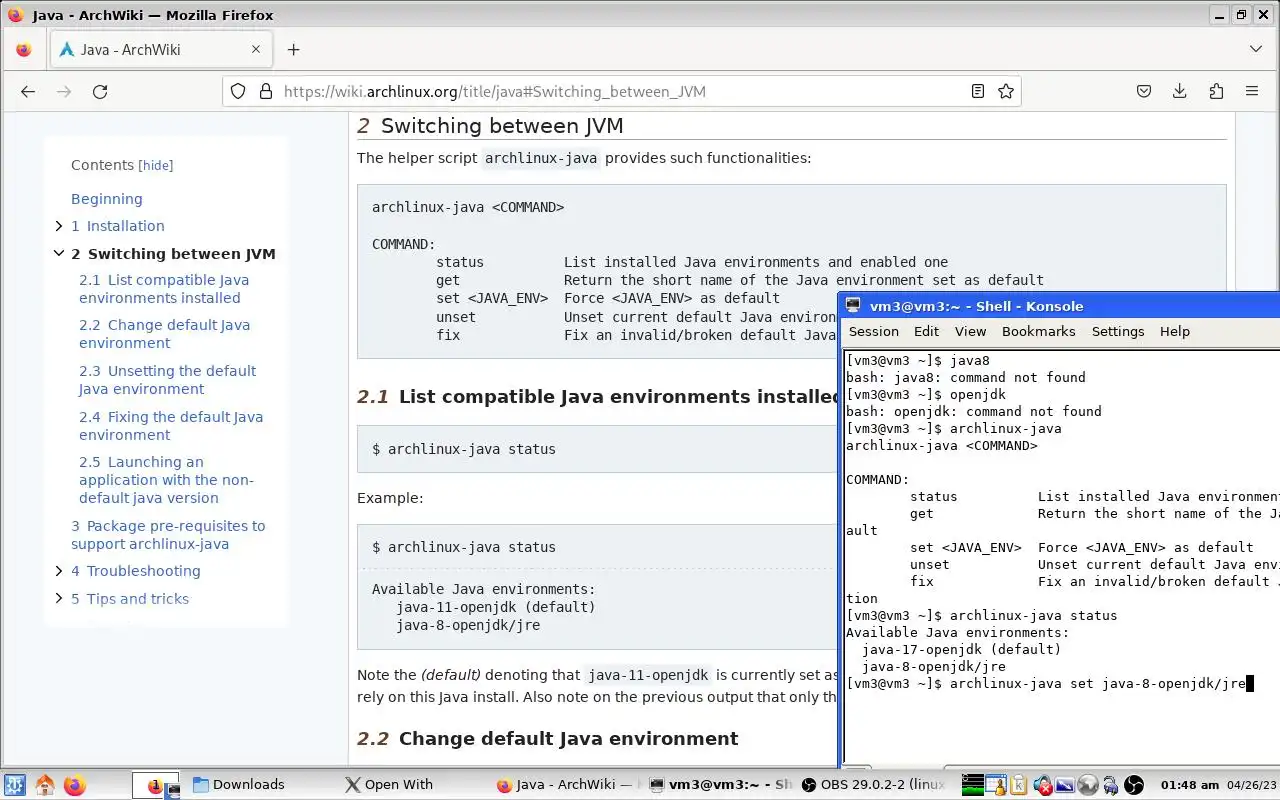Open the muted volume tray icon
This screenshot has height=800, width=1280.
click(x=1043, y=785)
